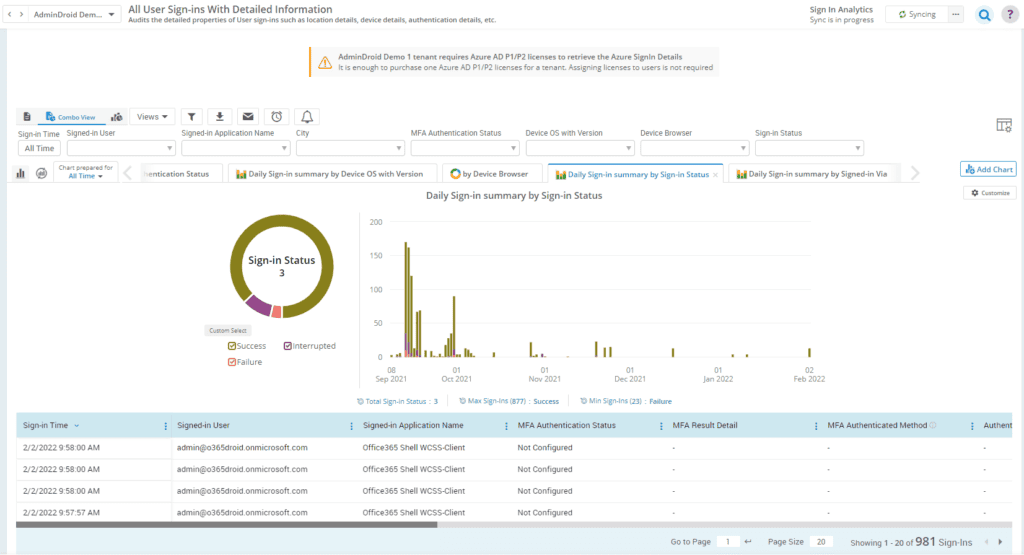
Task: Click the filter funnel icon
Action: coord(192,117)
